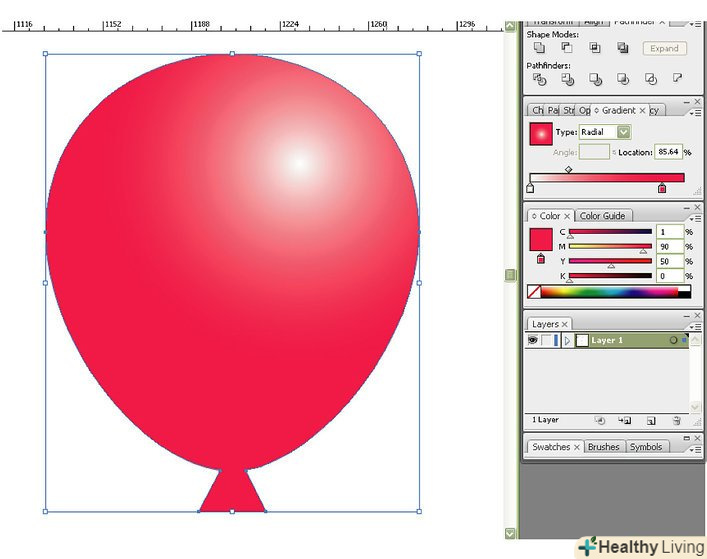Open the Layers panel options menu

688,327
